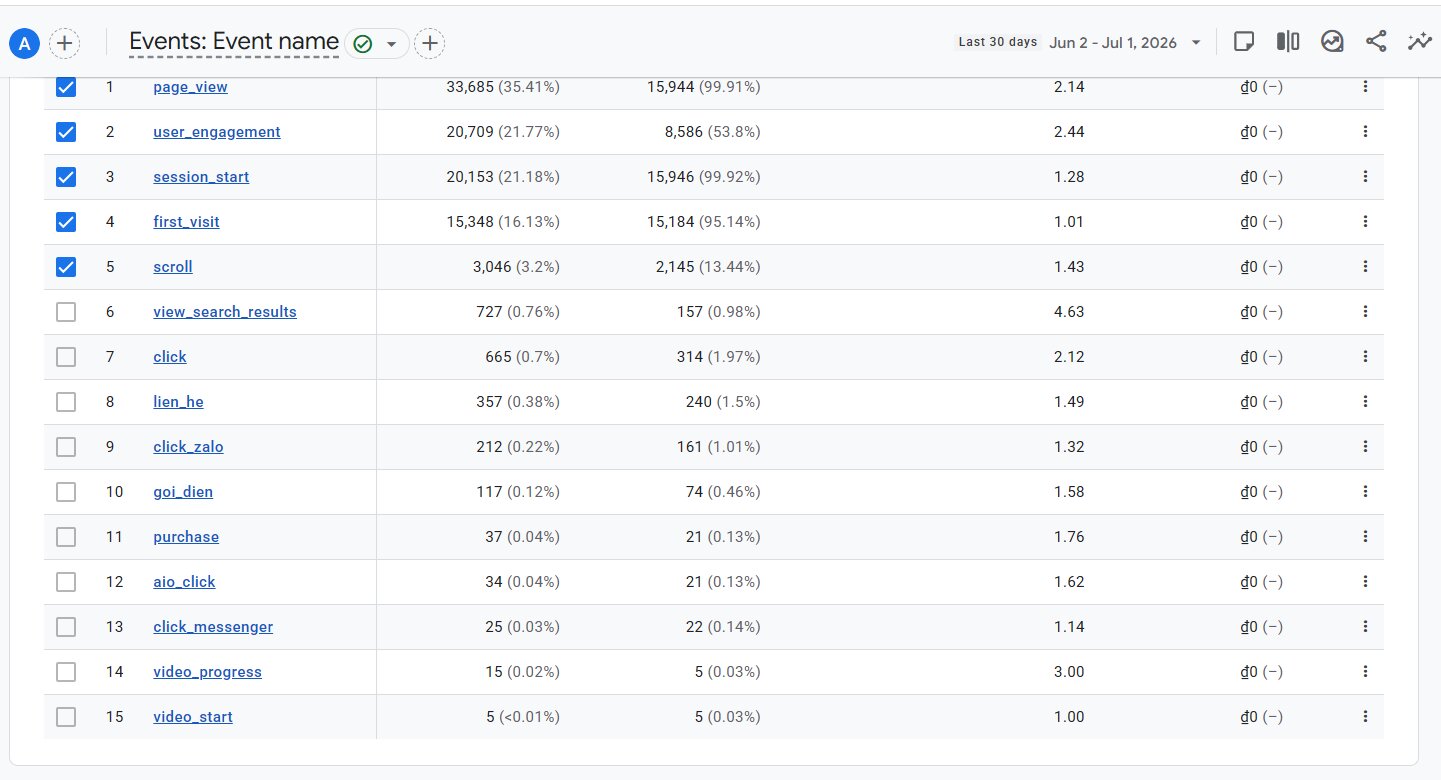Uncheck the user_engagement row checkbox
1441x780 pixels.
click(66, 132)
